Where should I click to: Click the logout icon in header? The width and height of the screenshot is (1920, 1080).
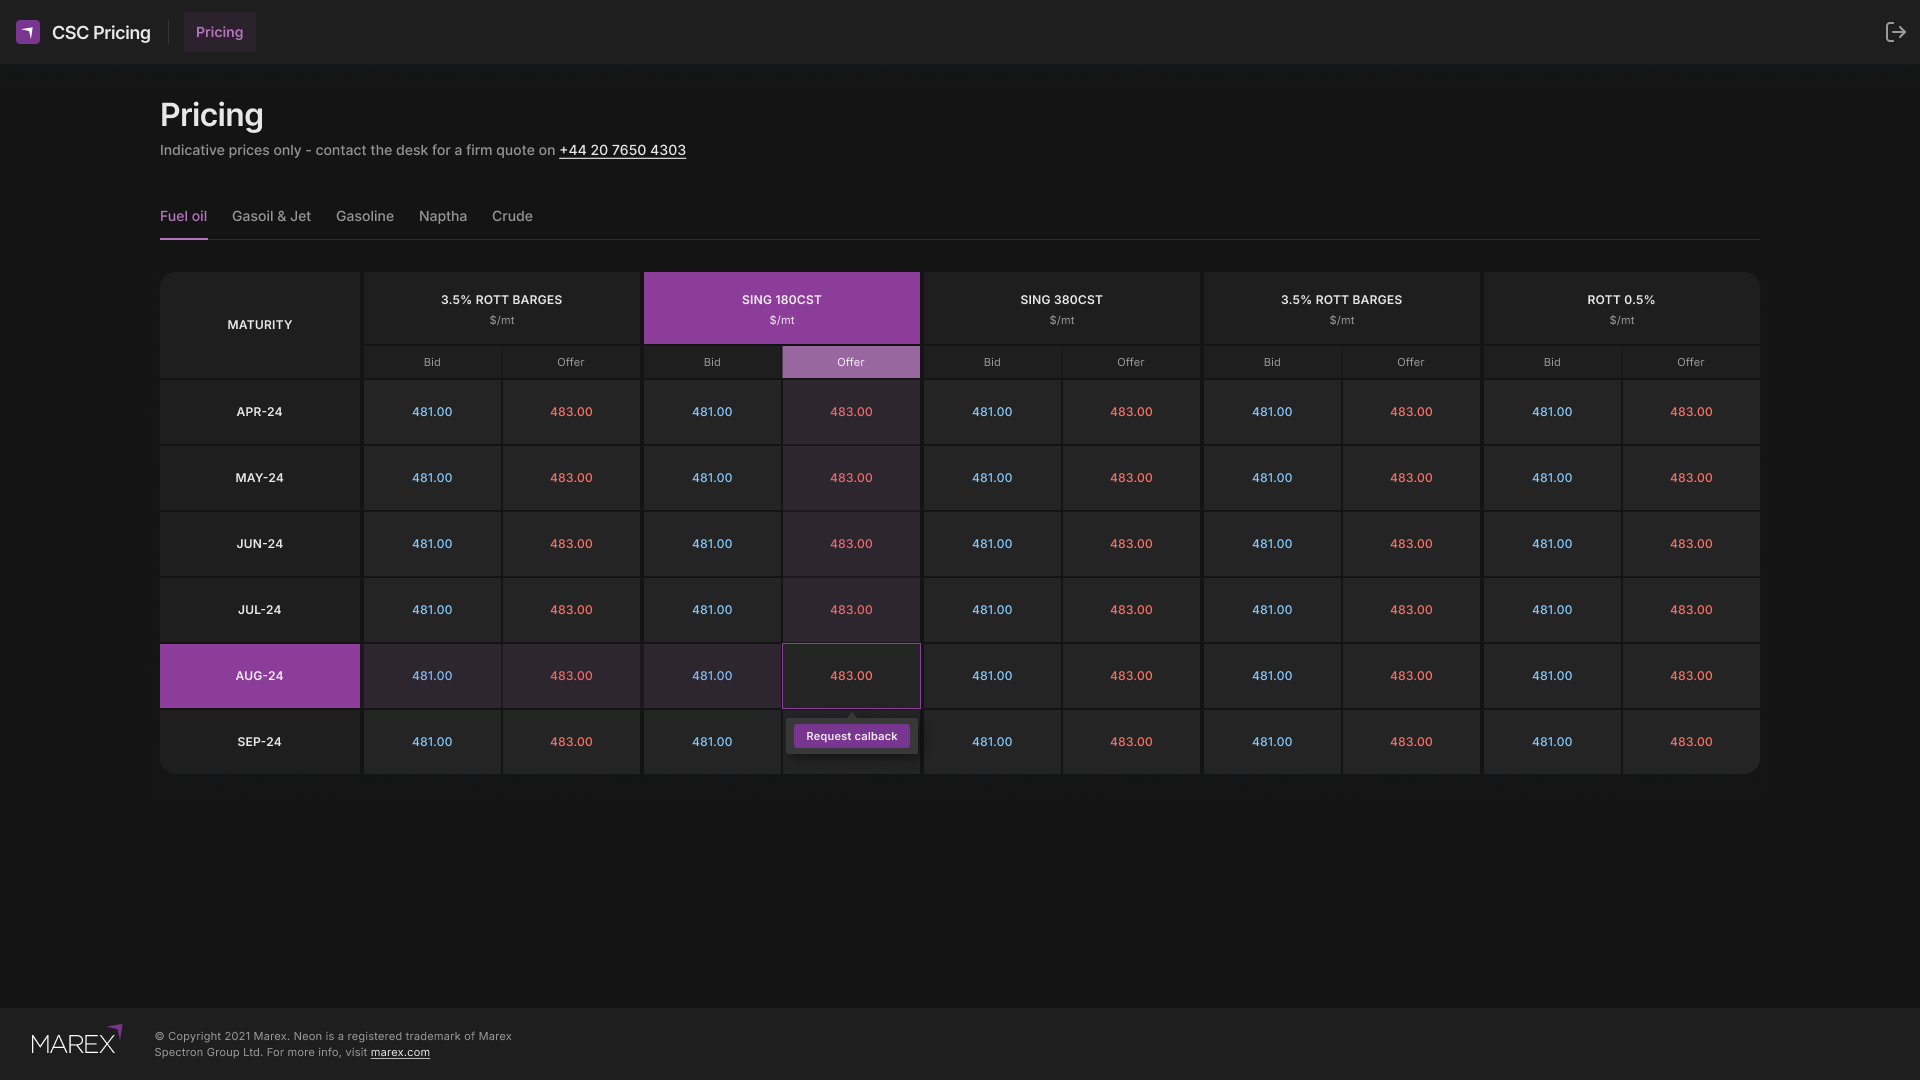(x=1895, y=32)
